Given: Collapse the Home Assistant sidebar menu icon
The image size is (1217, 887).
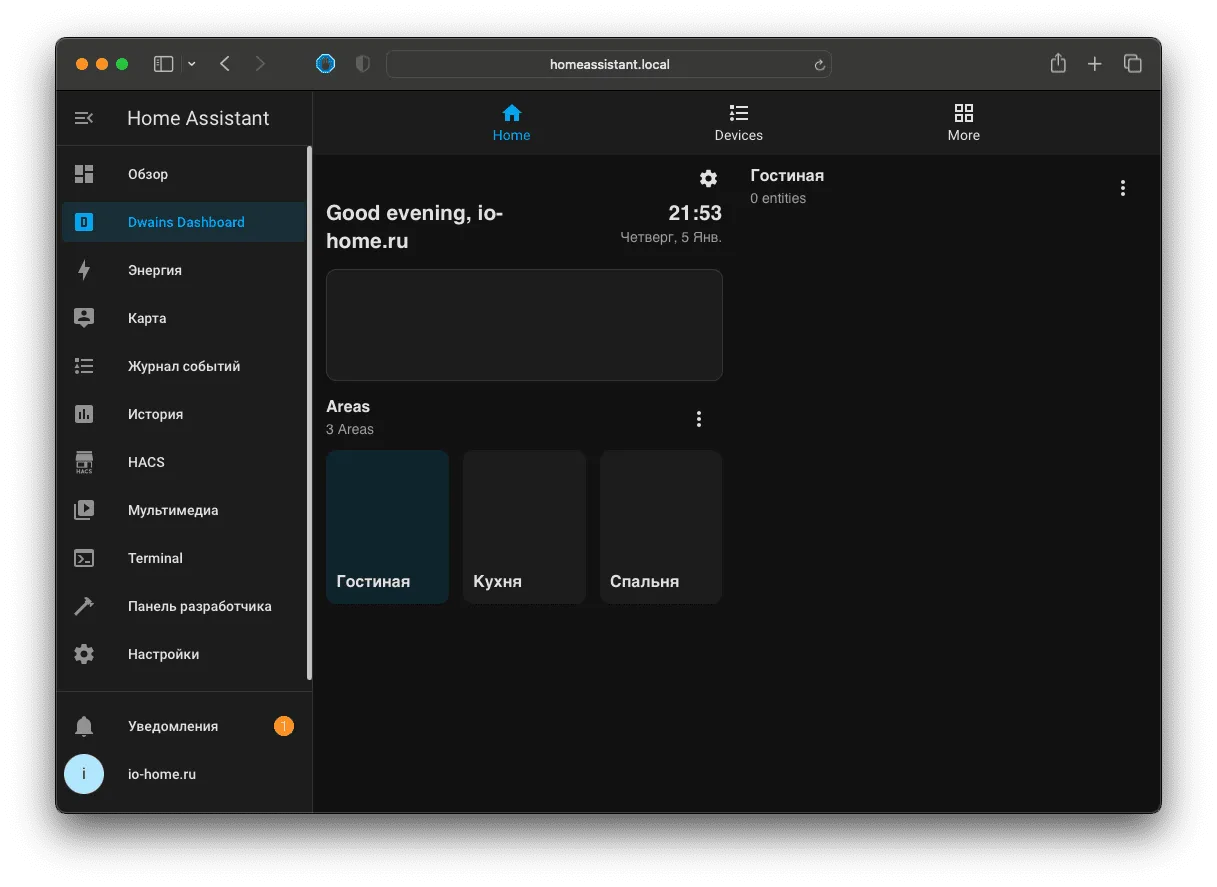Looking at the screenshot, I should (x=84, y=118).
